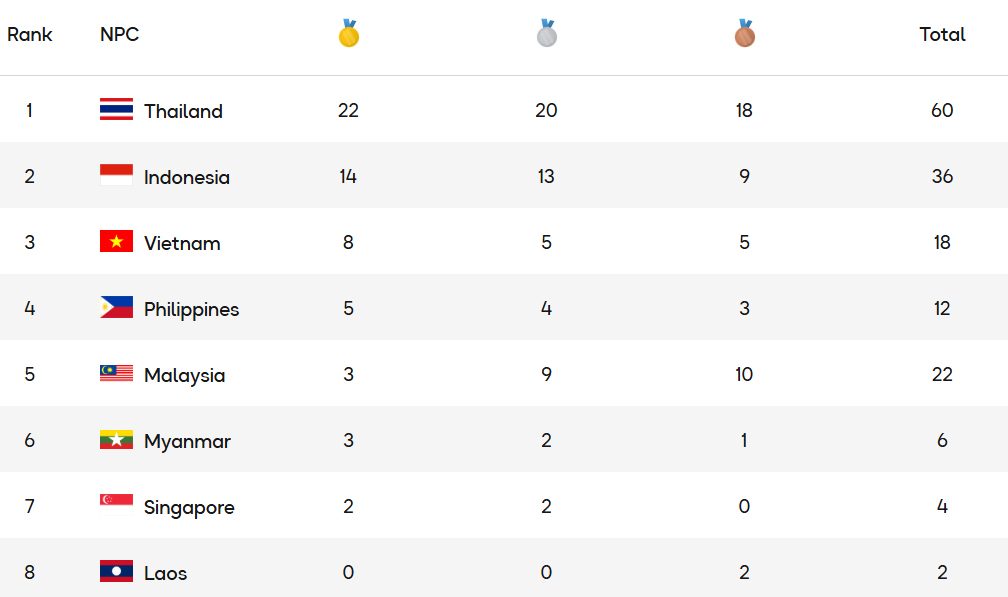Select the NPC column header
Image resolution: width=1008 pixels, height=597 pixels.
pyautogui.click(x=119, y=35)
